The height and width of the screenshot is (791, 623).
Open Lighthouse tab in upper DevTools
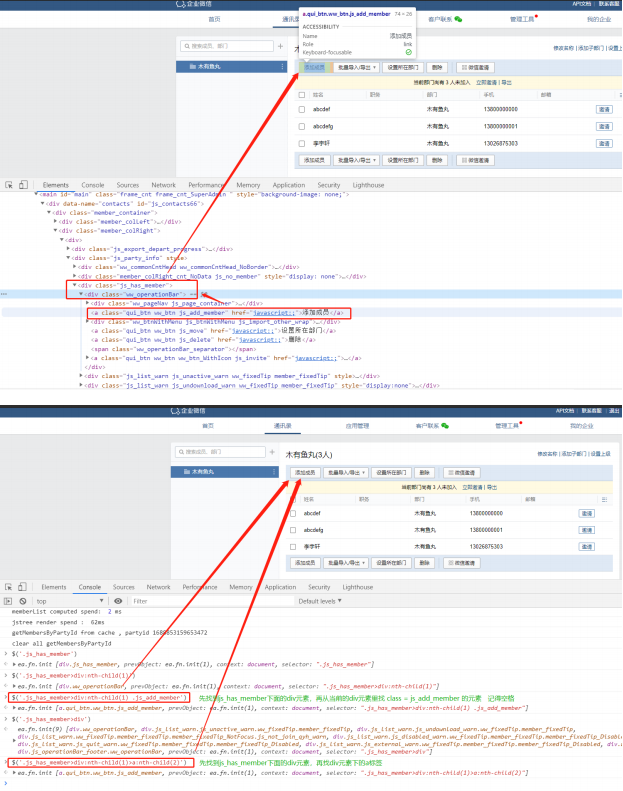tap(368, 185)
